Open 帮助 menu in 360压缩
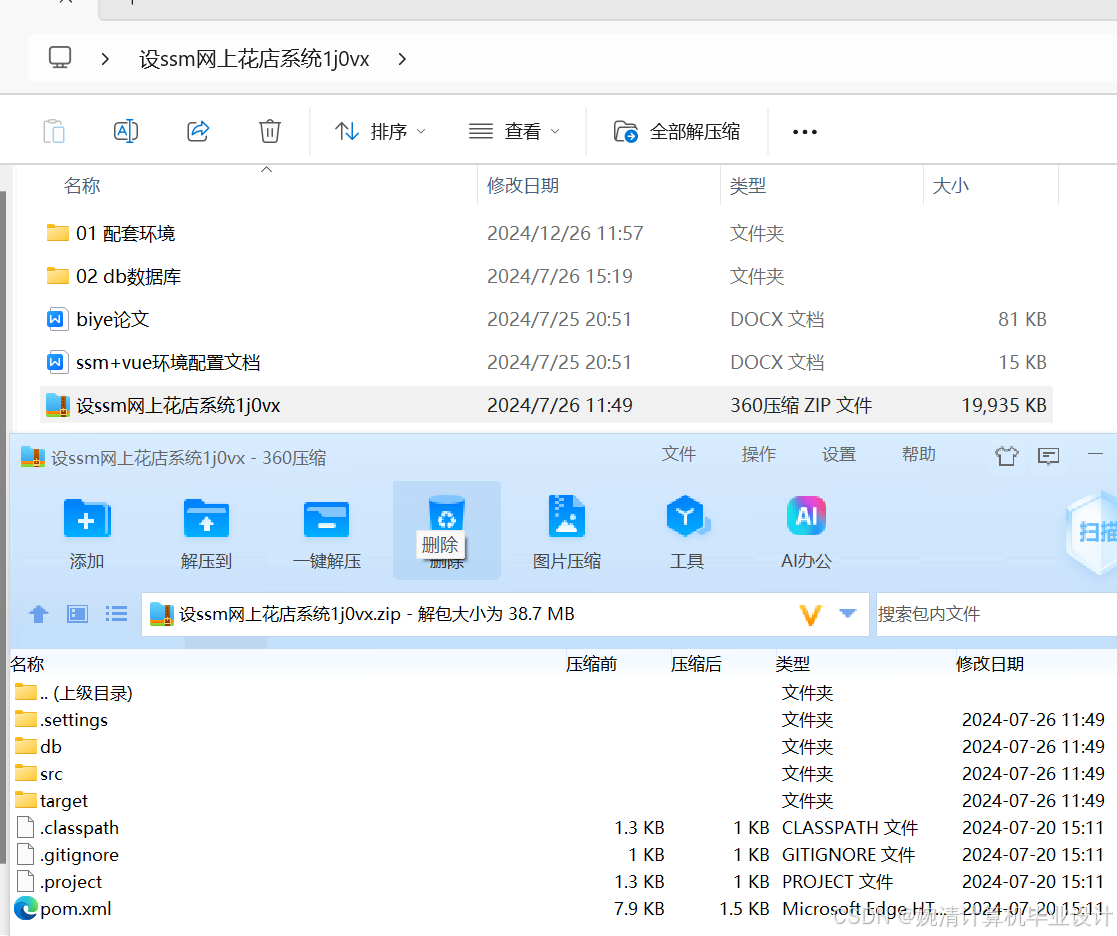1117x936 pixels. pyautogui.click(x=918, y=454)
